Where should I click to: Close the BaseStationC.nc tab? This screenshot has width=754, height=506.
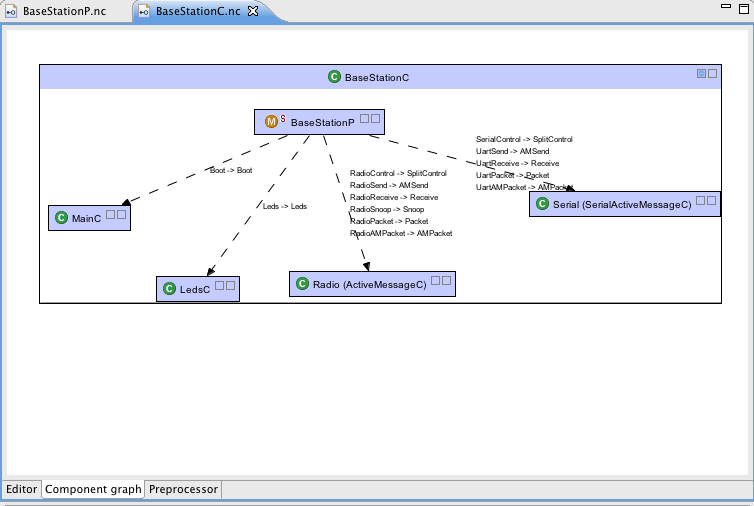[253, 11]
